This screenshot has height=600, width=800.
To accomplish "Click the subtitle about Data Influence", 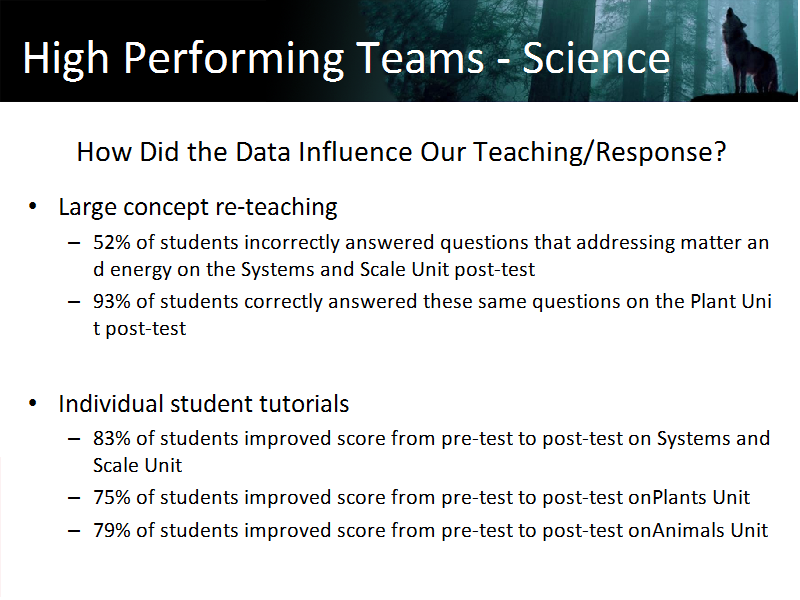I will 401,152.
